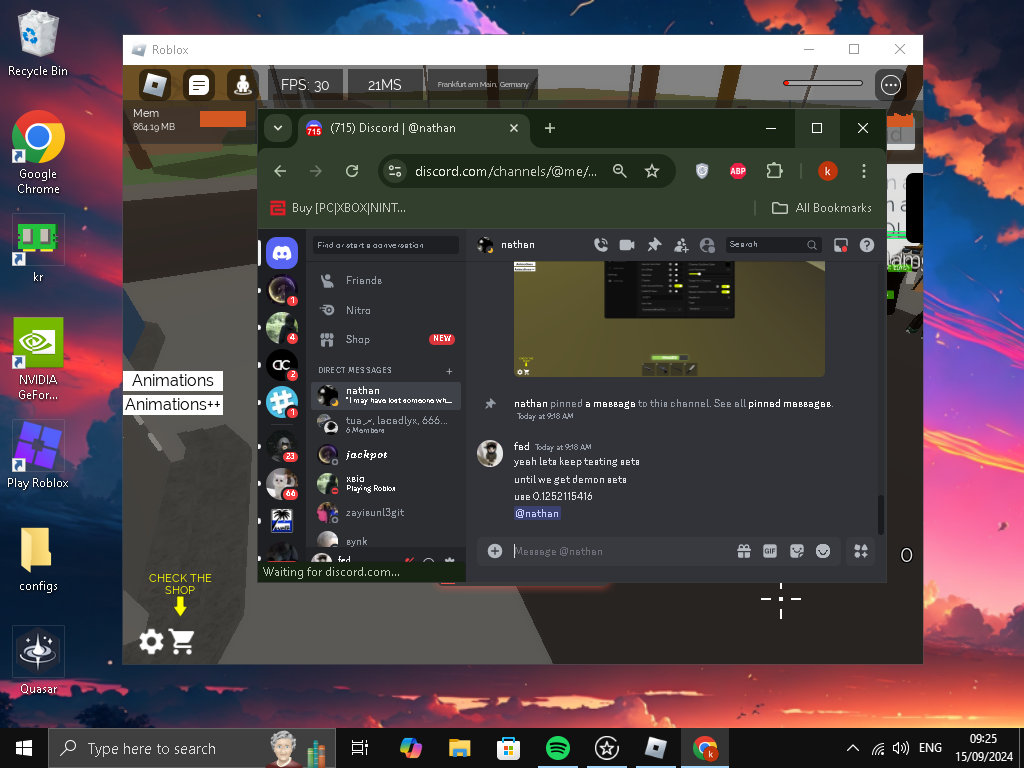Adjust the Roblox red health bar
This screenshot has width=1024, height=768.
point(823,83)
